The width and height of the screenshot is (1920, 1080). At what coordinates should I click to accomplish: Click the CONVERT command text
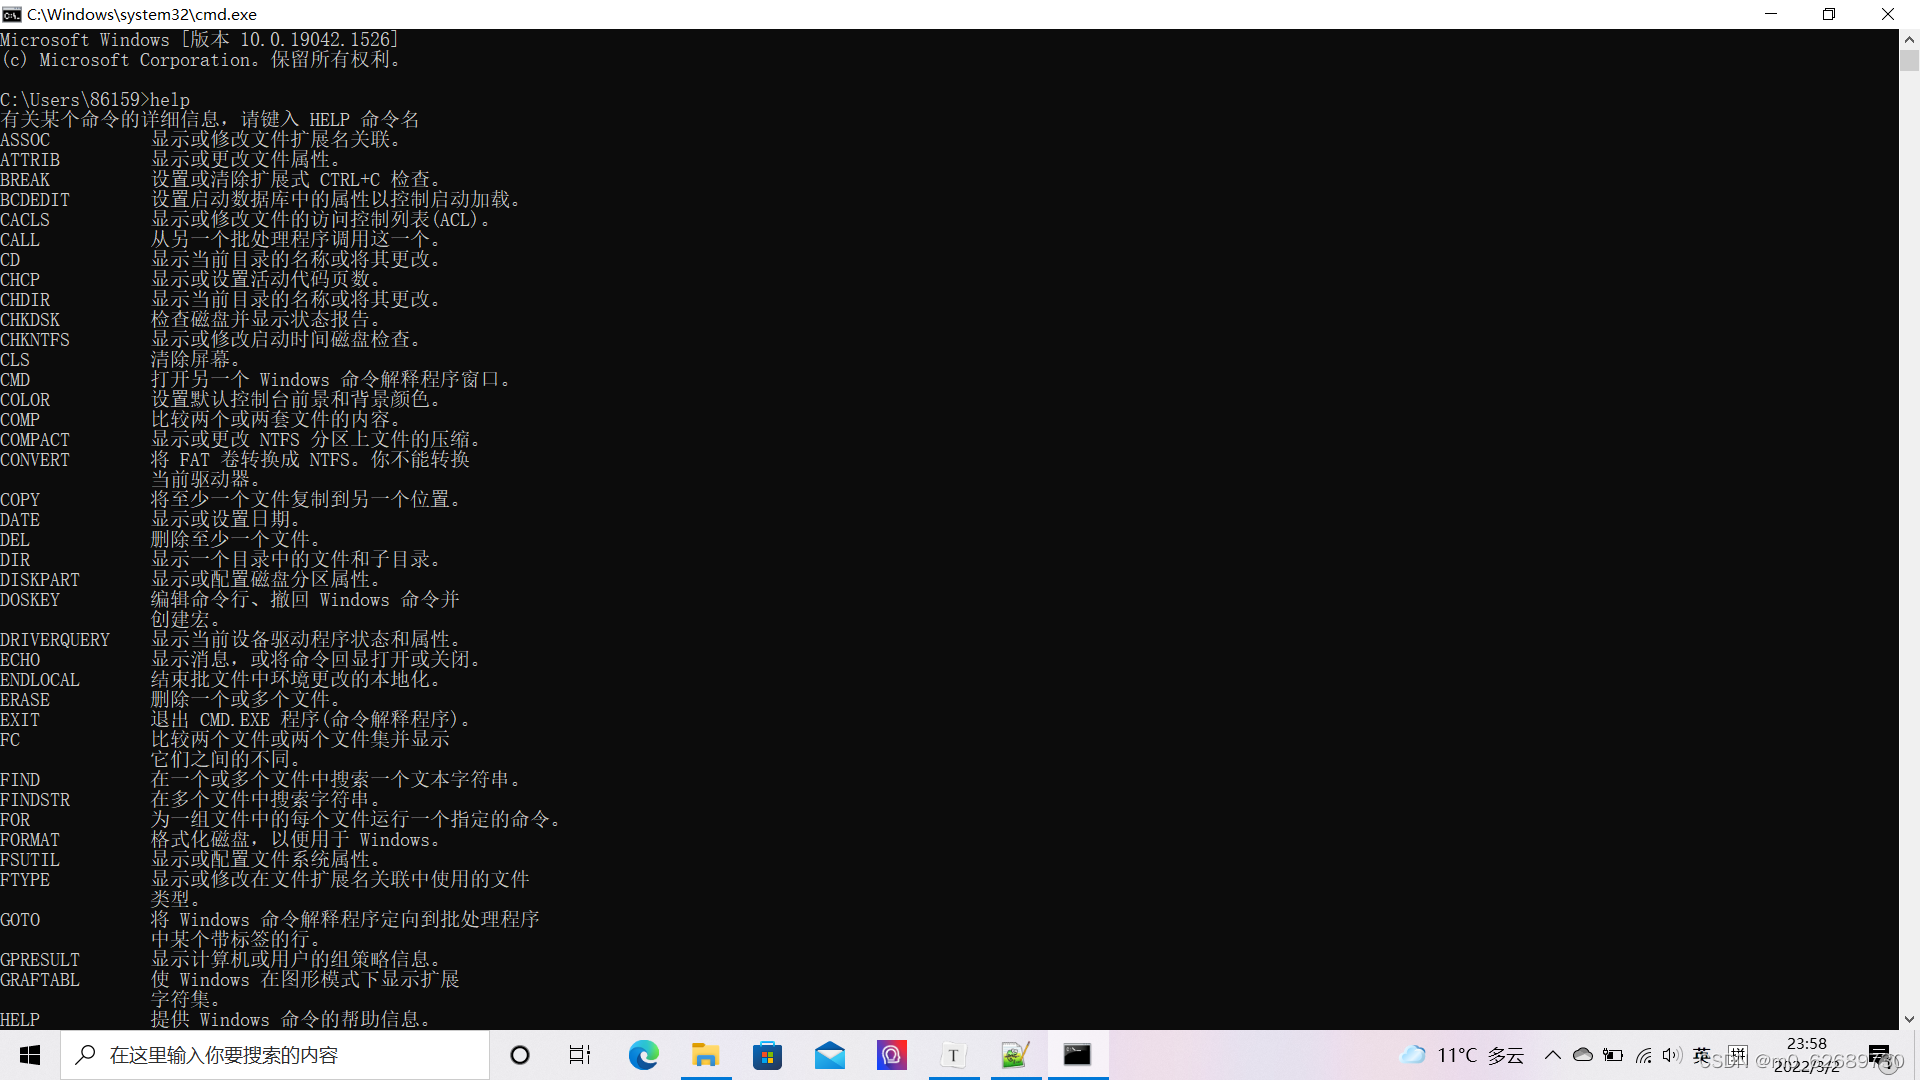click(x=35, y=460)
